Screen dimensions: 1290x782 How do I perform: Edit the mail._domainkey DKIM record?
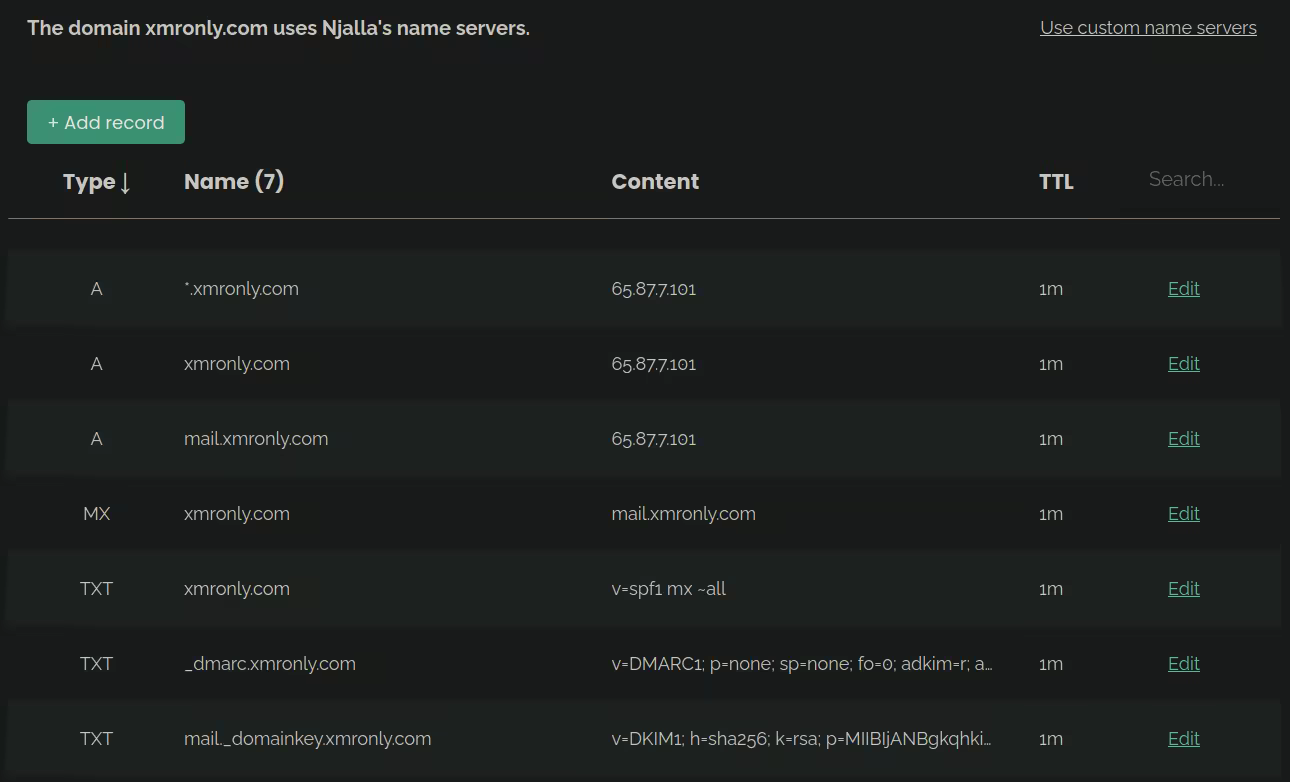[x=1183, y=739]
